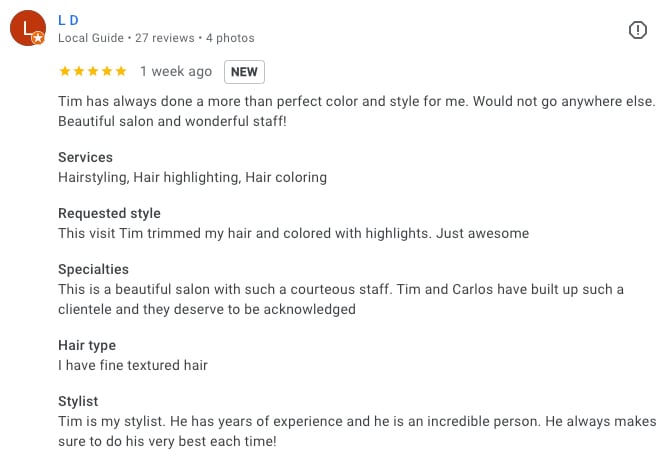Click the Specialties heading
The width and height of the screenshot is (670, 460).
click(x=93, y=269)
